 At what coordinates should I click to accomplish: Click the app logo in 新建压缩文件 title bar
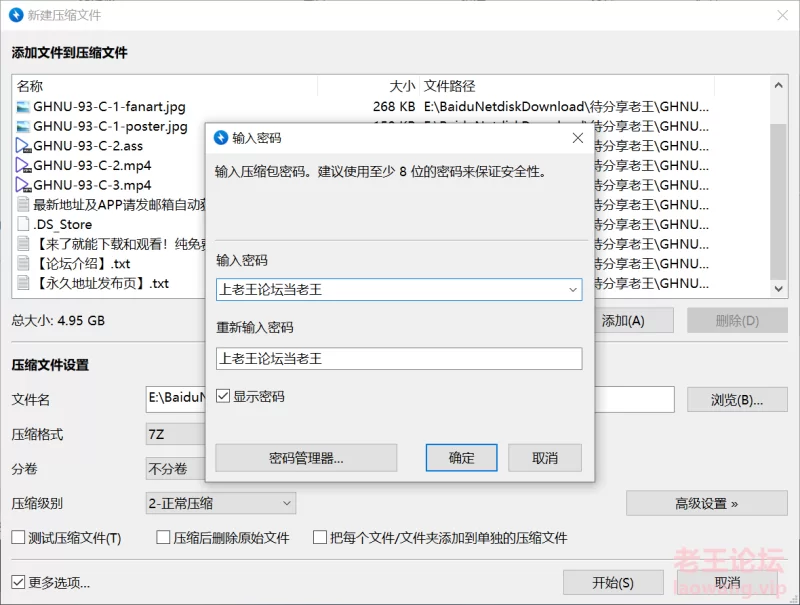[x=16, y=15]
